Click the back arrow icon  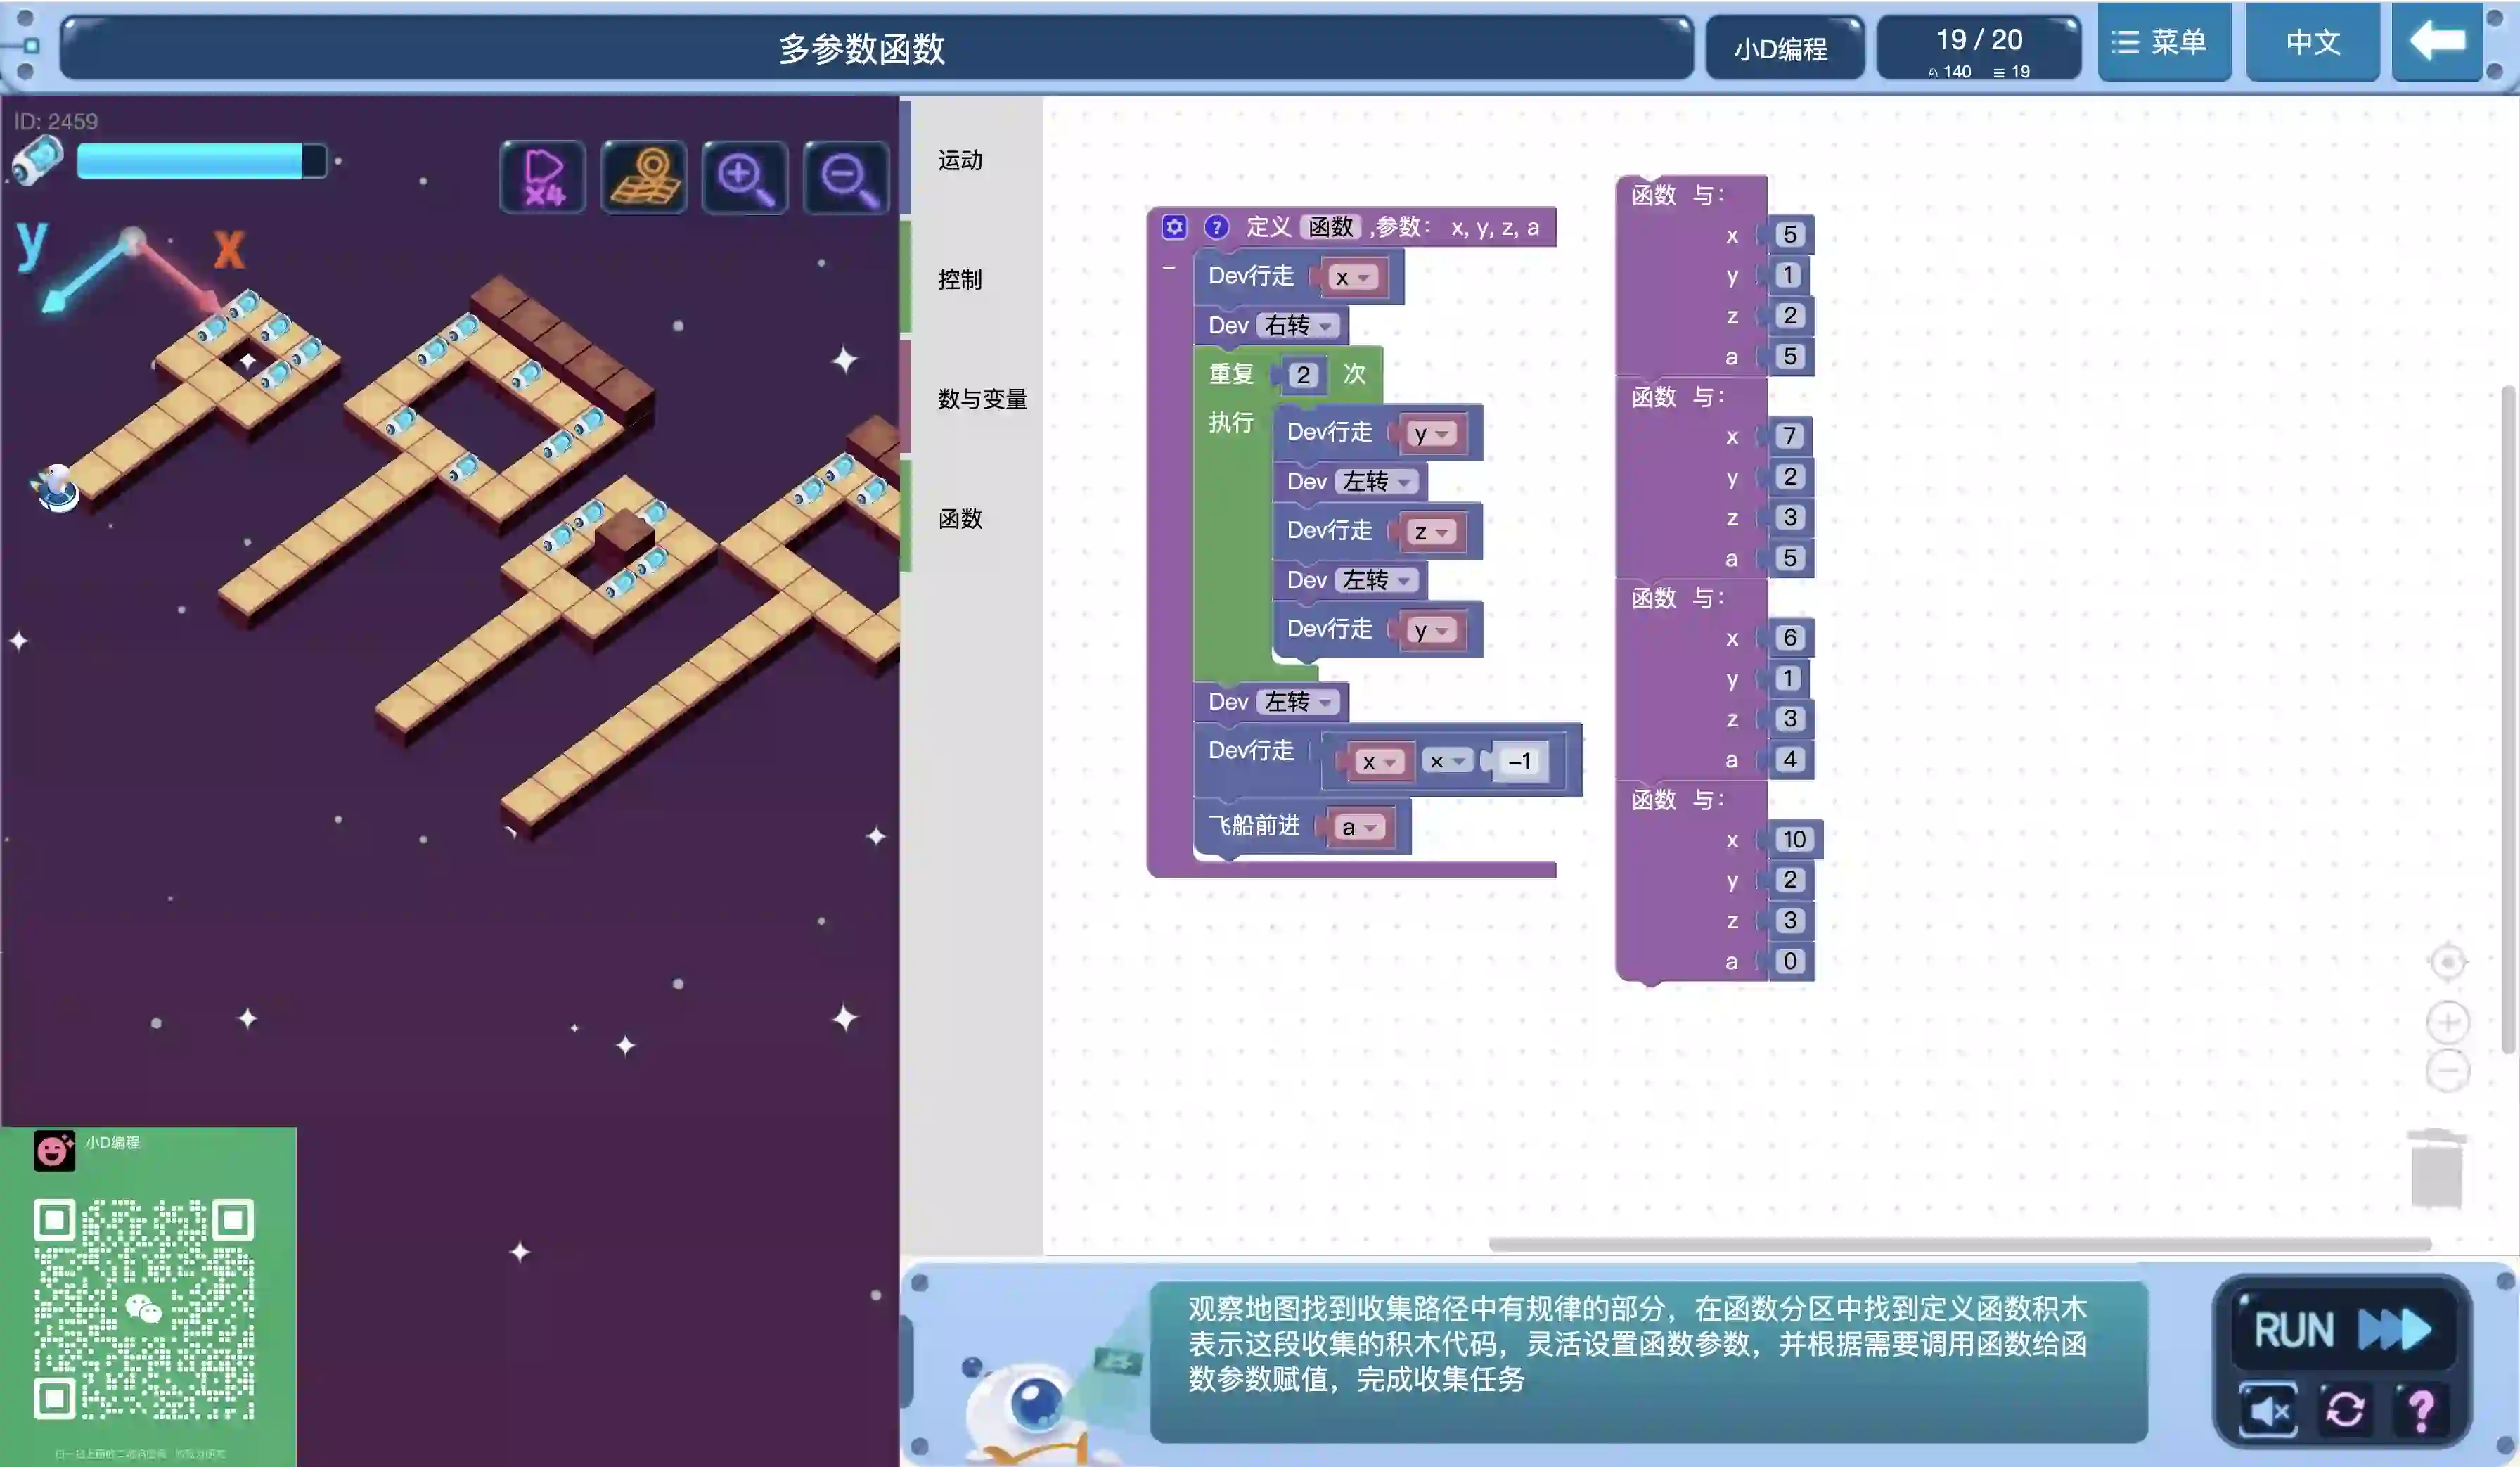click(x=2437, y=42)
